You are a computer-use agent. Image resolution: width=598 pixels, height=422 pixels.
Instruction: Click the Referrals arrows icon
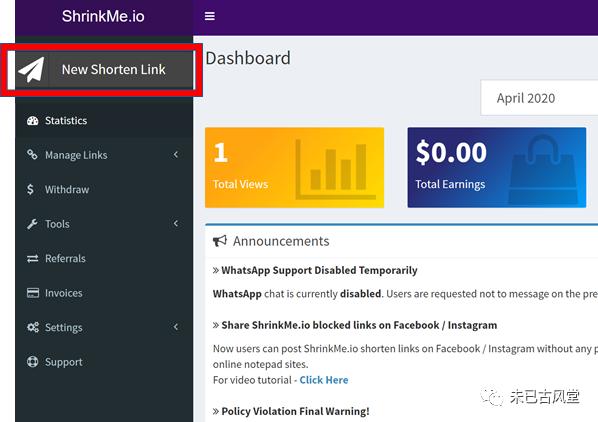tap(32, 258)
